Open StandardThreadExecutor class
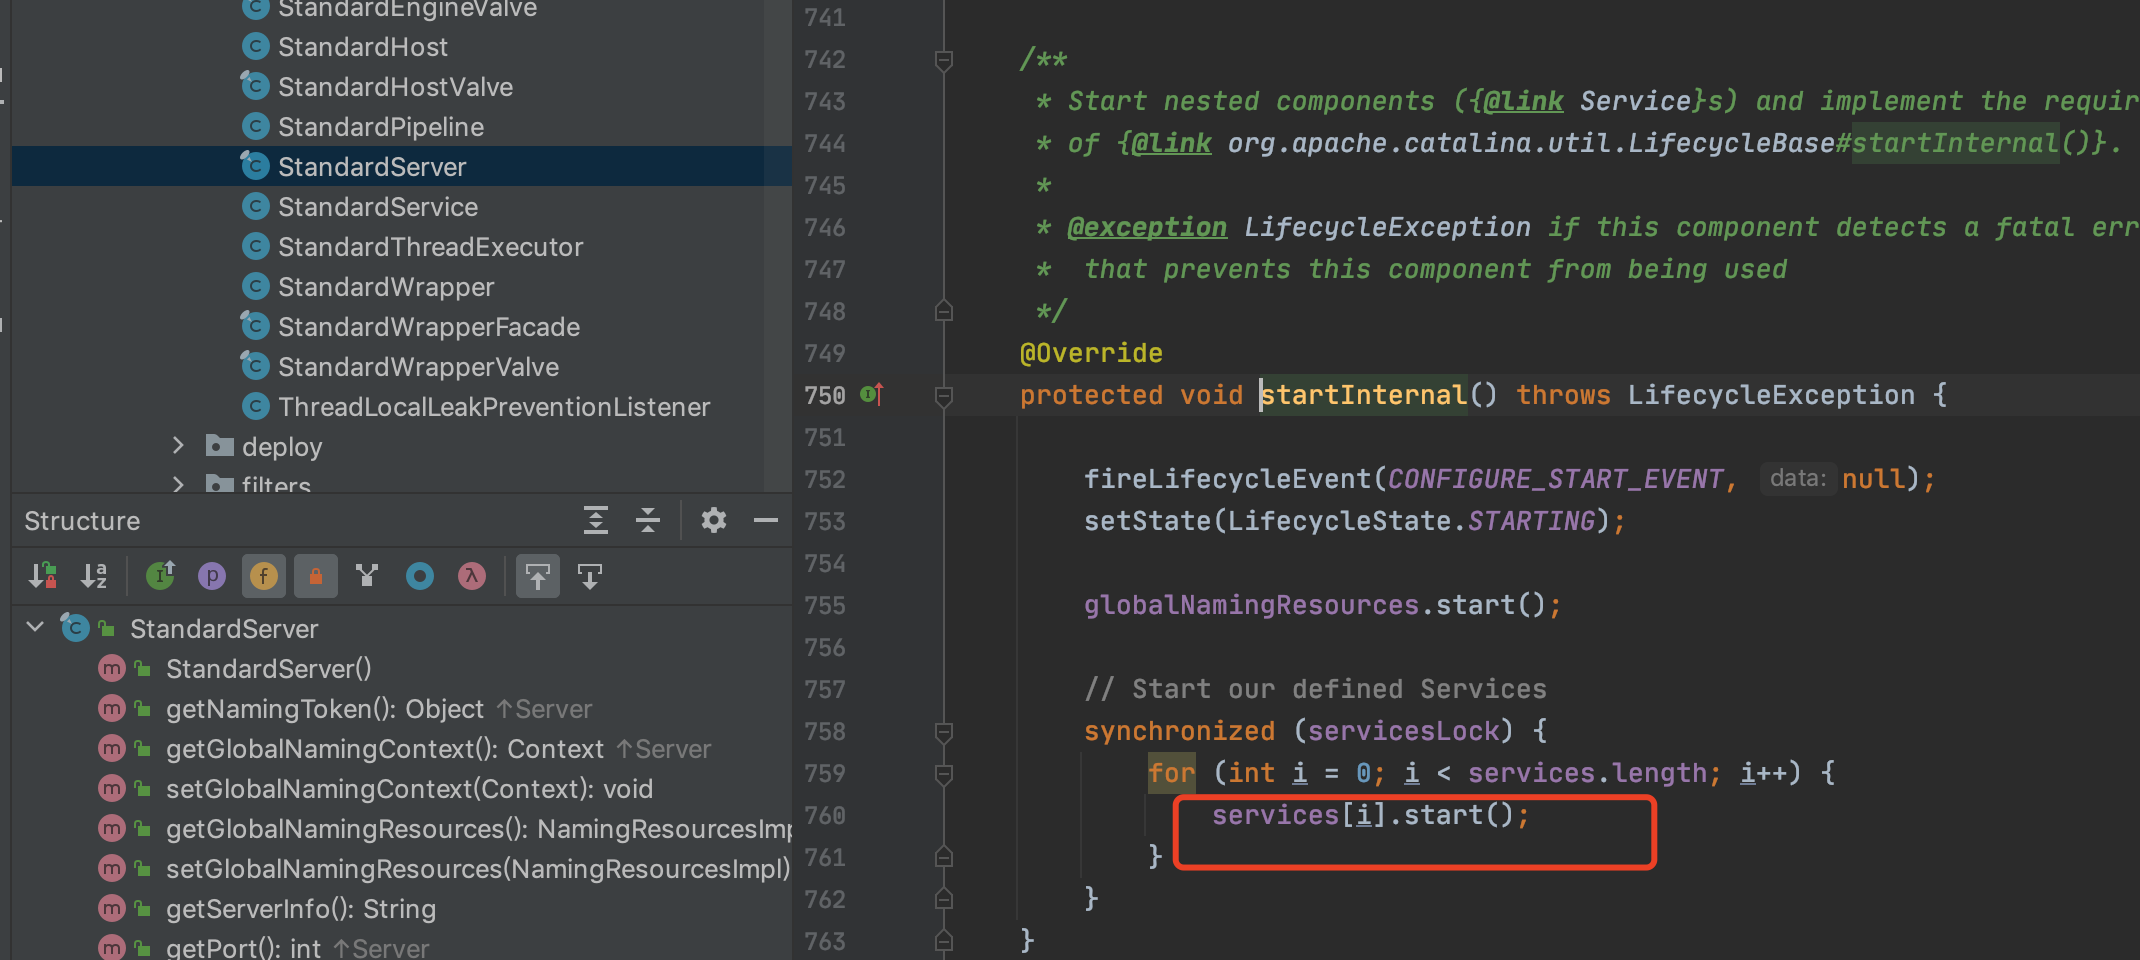Screen dimensions: 2140x960 point(430,247)
